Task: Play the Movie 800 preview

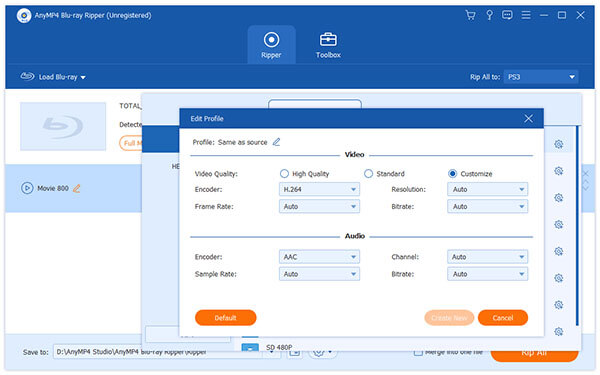Action: (27, 188)
